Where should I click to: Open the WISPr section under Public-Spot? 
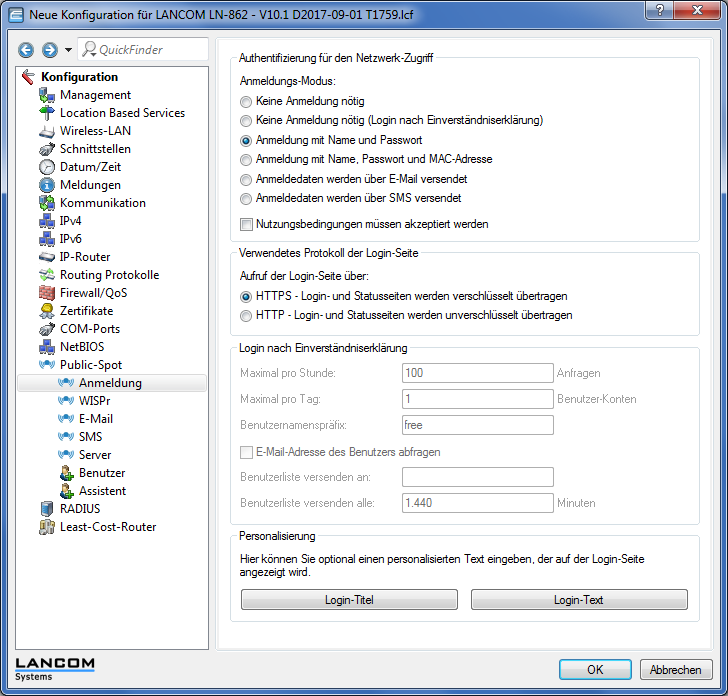pyautogui.click(x=93, y=401)
